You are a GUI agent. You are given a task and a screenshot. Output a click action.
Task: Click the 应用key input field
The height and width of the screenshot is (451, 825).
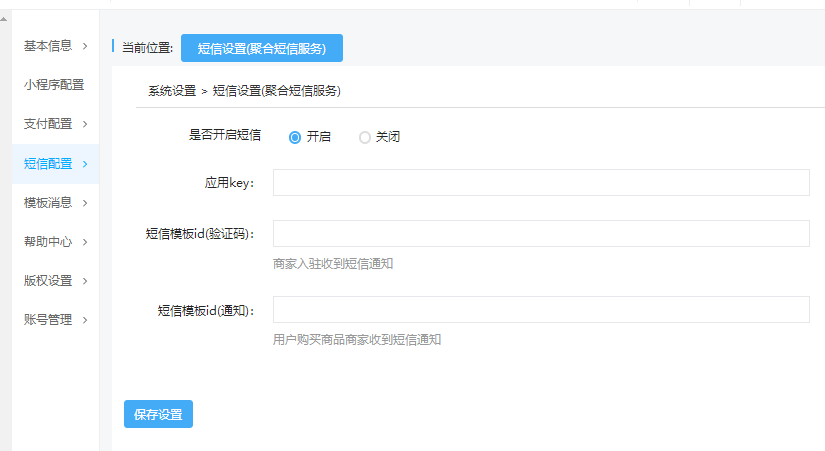541,183
